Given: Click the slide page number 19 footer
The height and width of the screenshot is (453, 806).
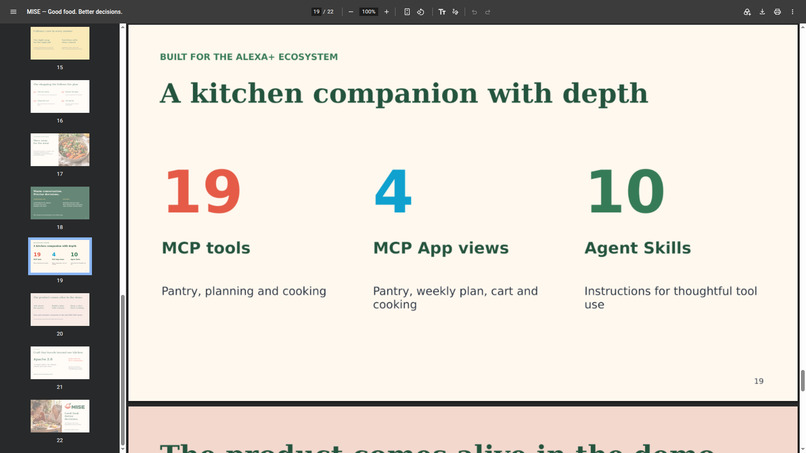Looking at the screenshot, I should pos(759,381).
